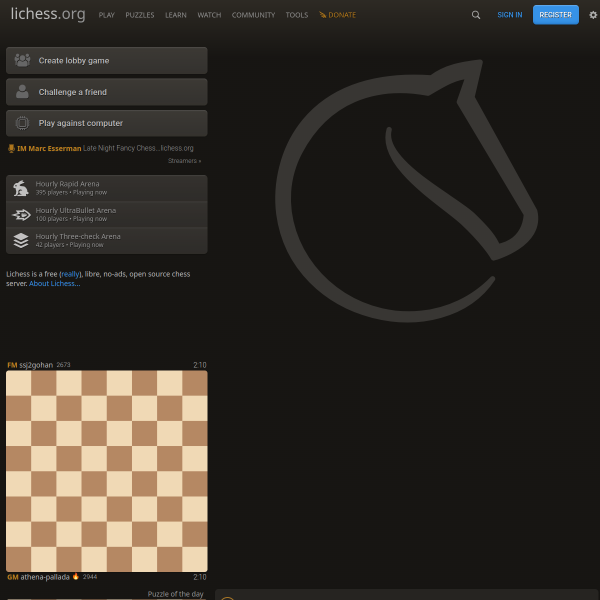Open the Streamers » link
This screenshot has width=600, height=600.
tap(184, 161)
